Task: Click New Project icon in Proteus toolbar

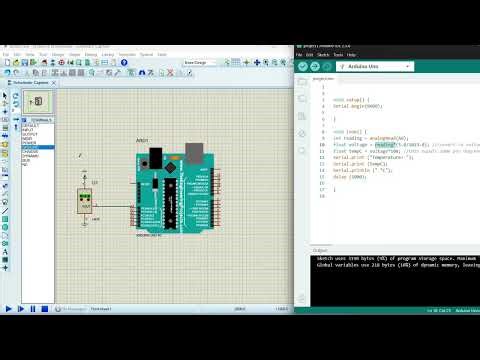Action: 7,62
